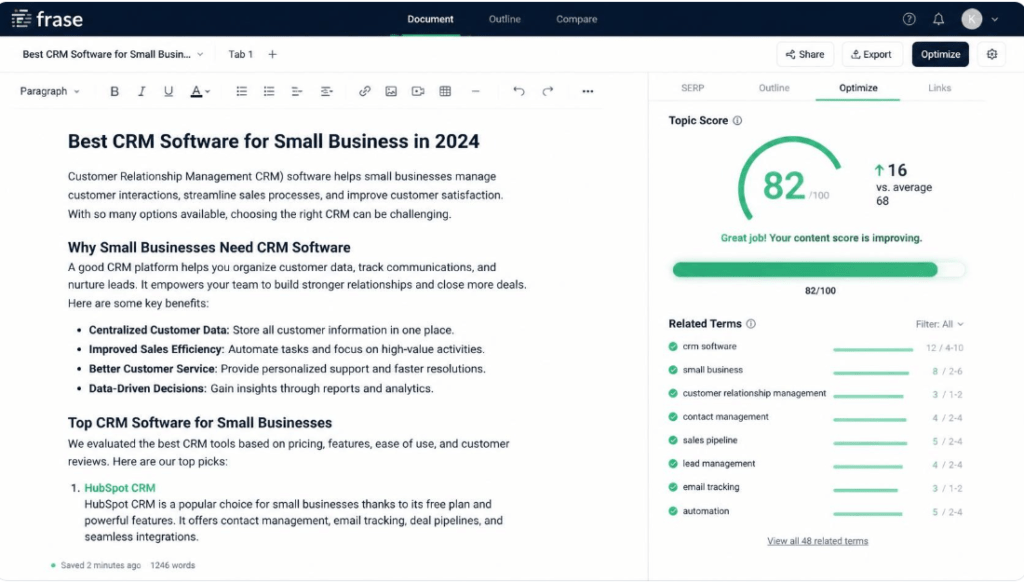
Task: Toggle bold formatting
Action: point(114,91)
